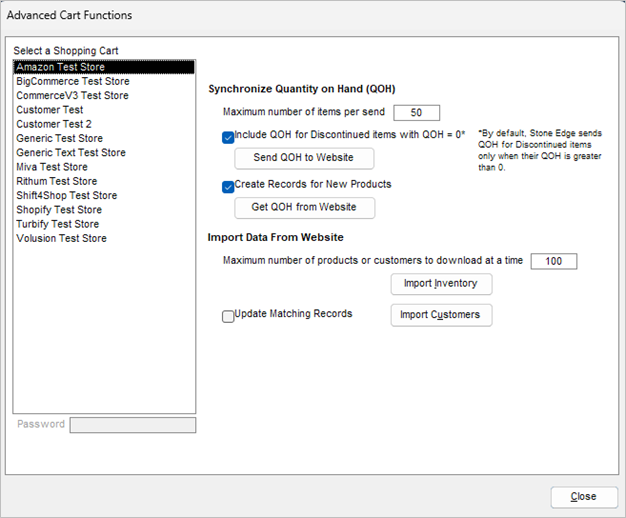Select Miva Test Store cart
Image resolution: width=626 pixels, height=518 pixels.
pyautogui.click(x=104, y=167)
